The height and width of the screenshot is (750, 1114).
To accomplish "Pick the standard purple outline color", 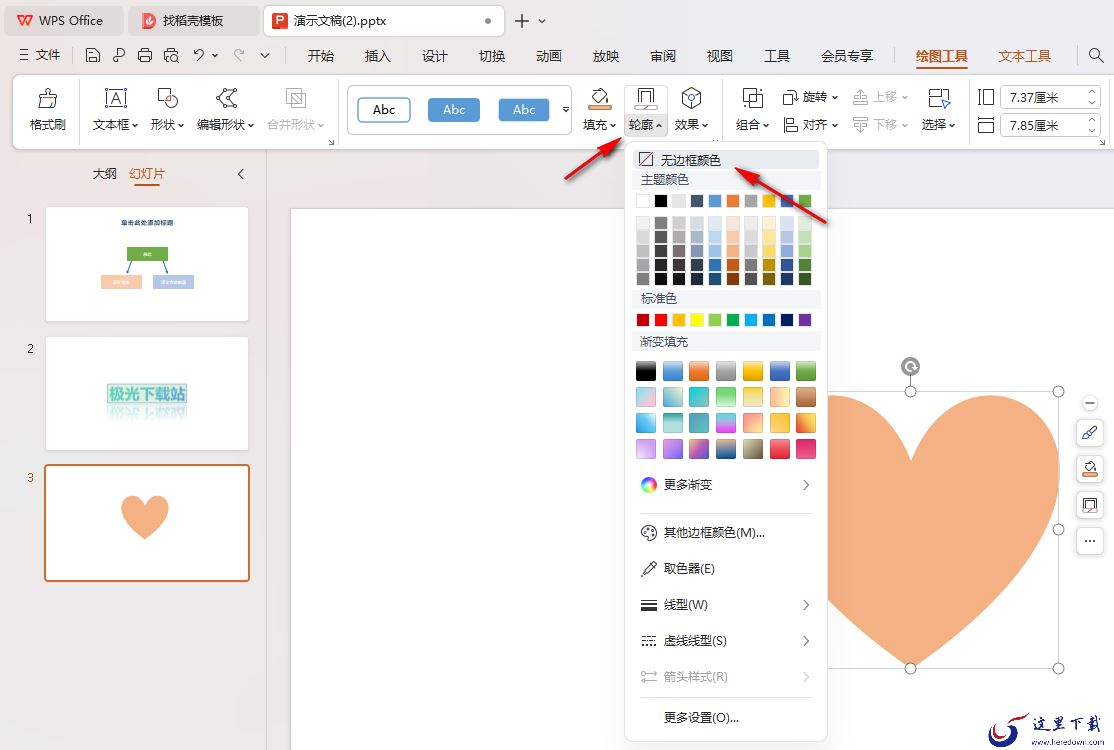I will [x=805, y=320].
